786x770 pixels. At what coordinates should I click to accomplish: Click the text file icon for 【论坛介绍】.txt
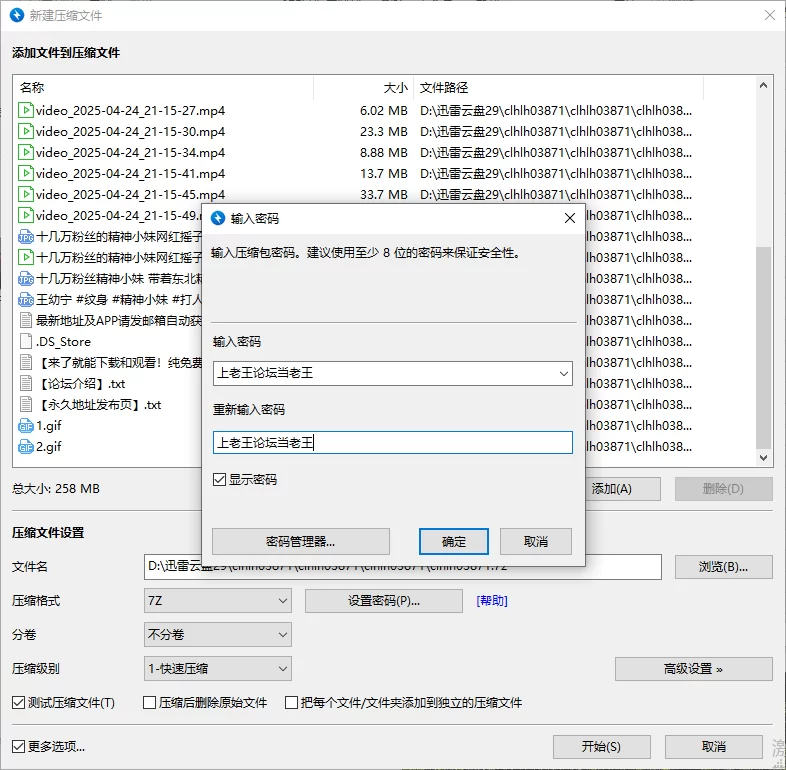27,384
